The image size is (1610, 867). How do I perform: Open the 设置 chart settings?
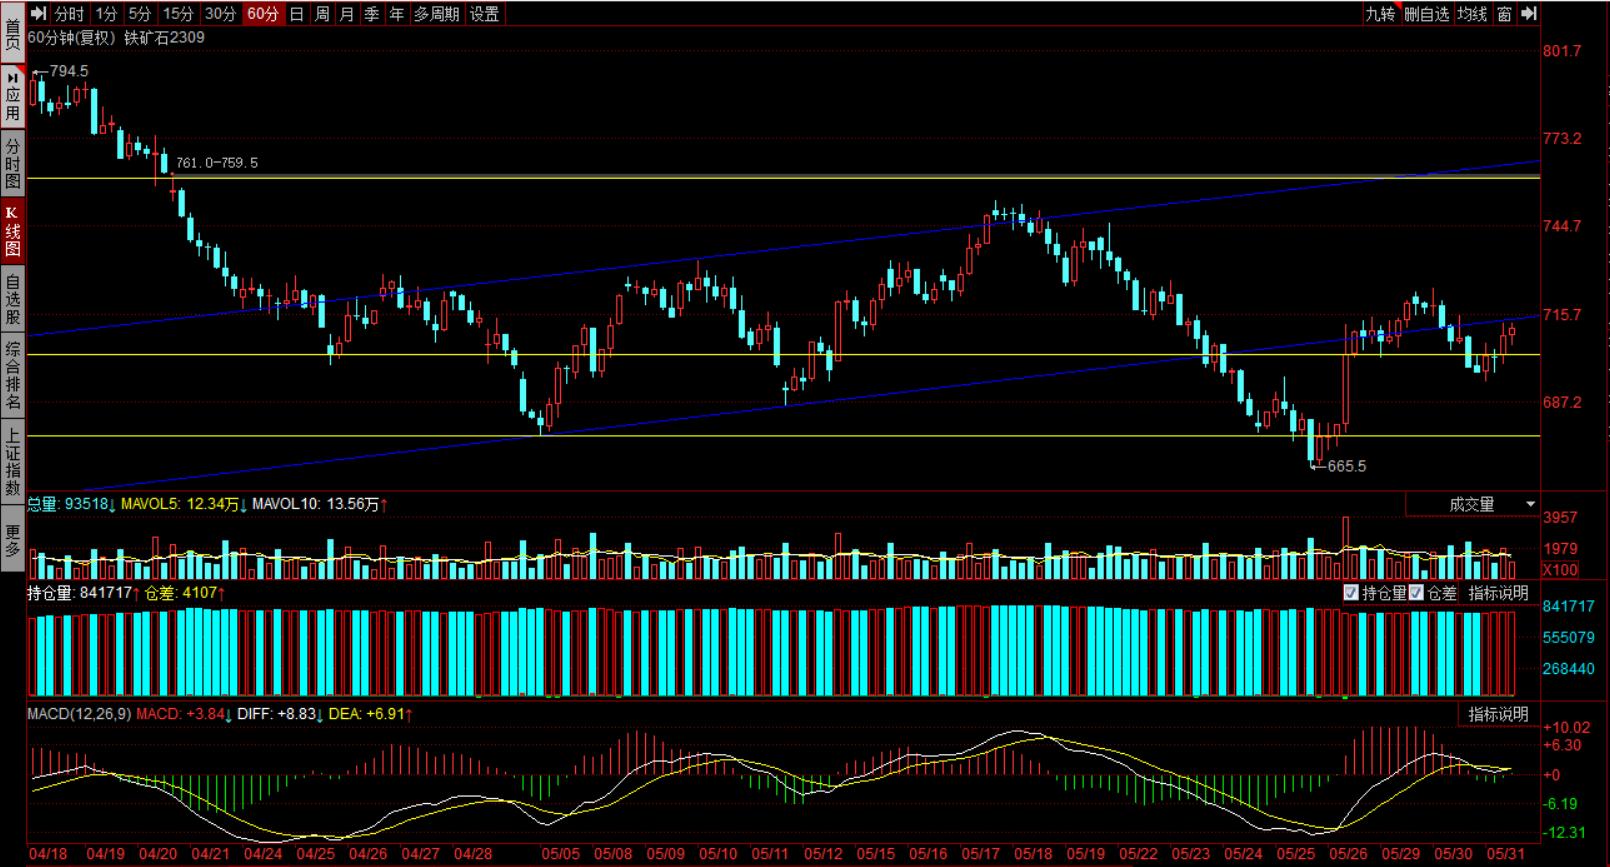484,14
